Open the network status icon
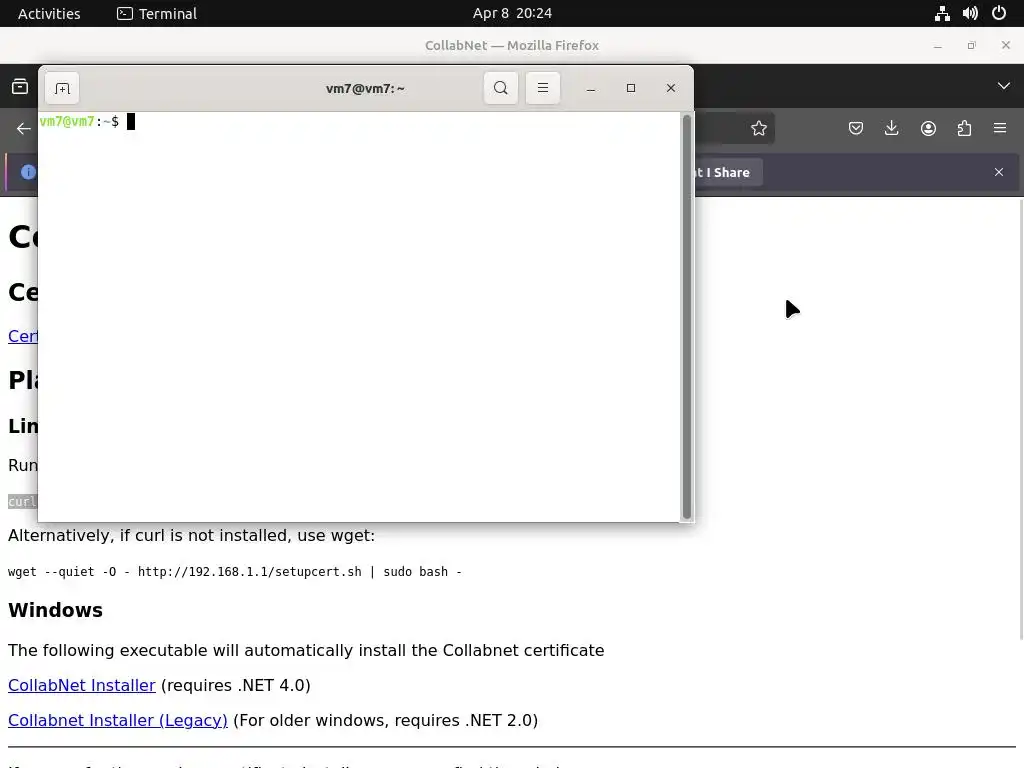Screen dimensions: 1024x768 coord(942,13)
